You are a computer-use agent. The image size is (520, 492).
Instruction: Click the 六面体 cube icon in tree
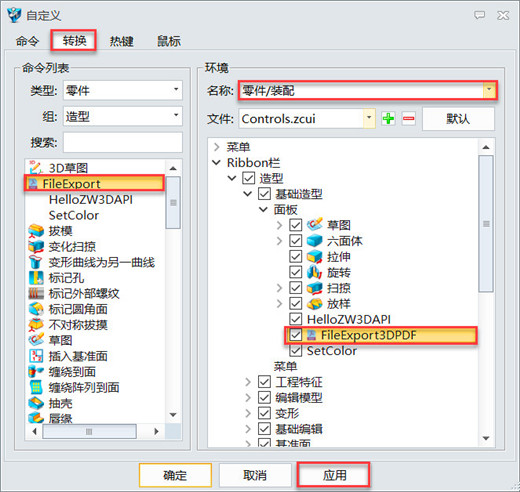(x=314, y=241)
